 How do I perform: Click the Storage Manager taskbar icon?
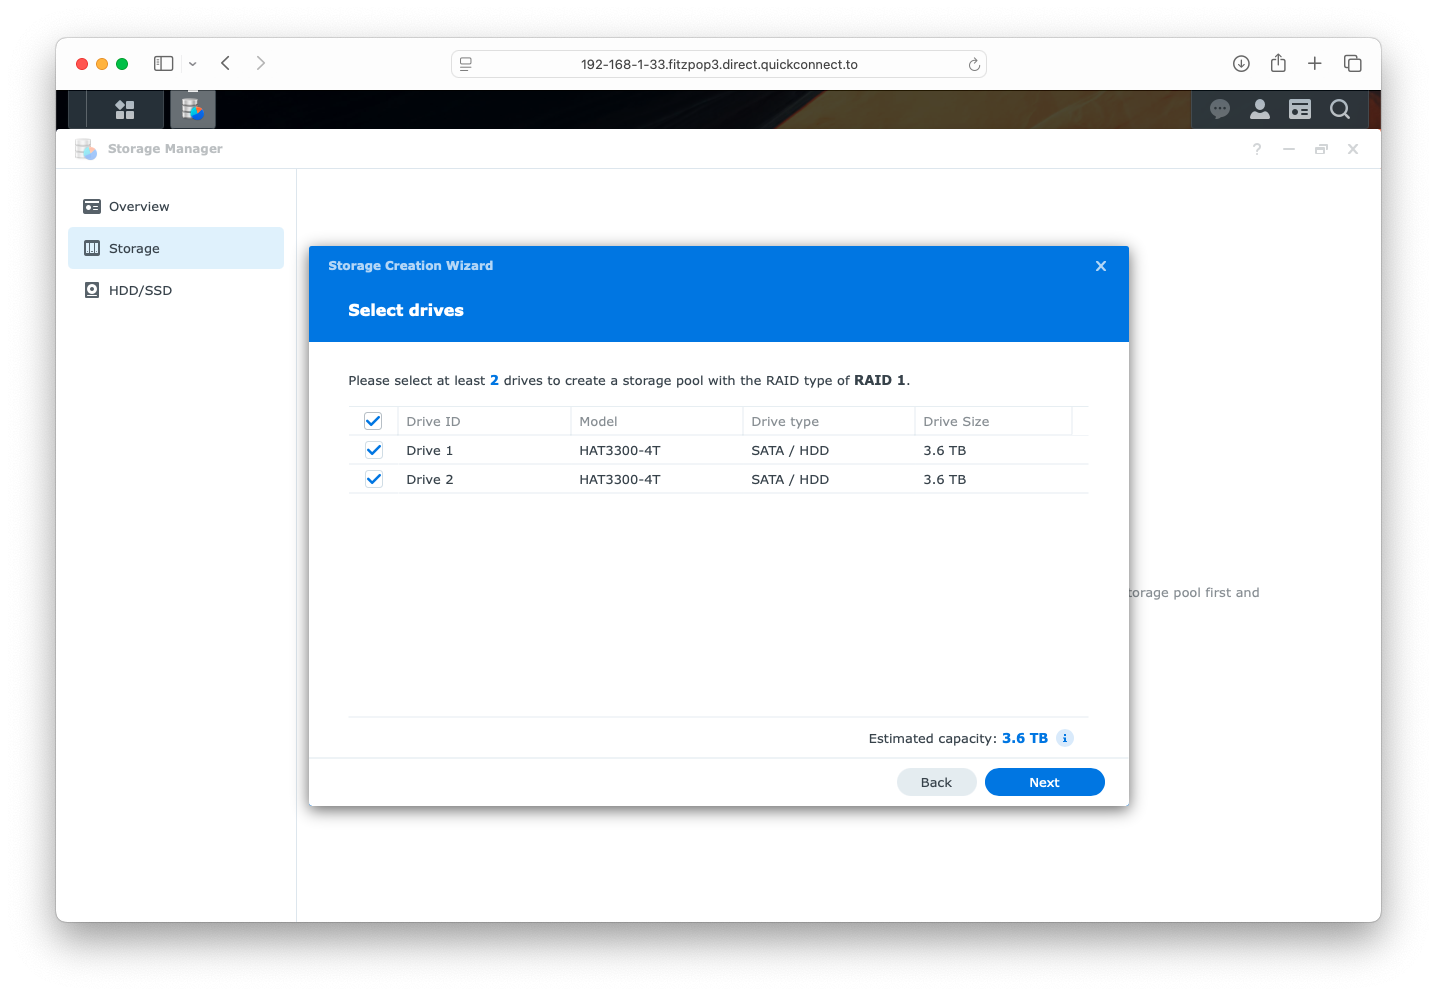193,109
